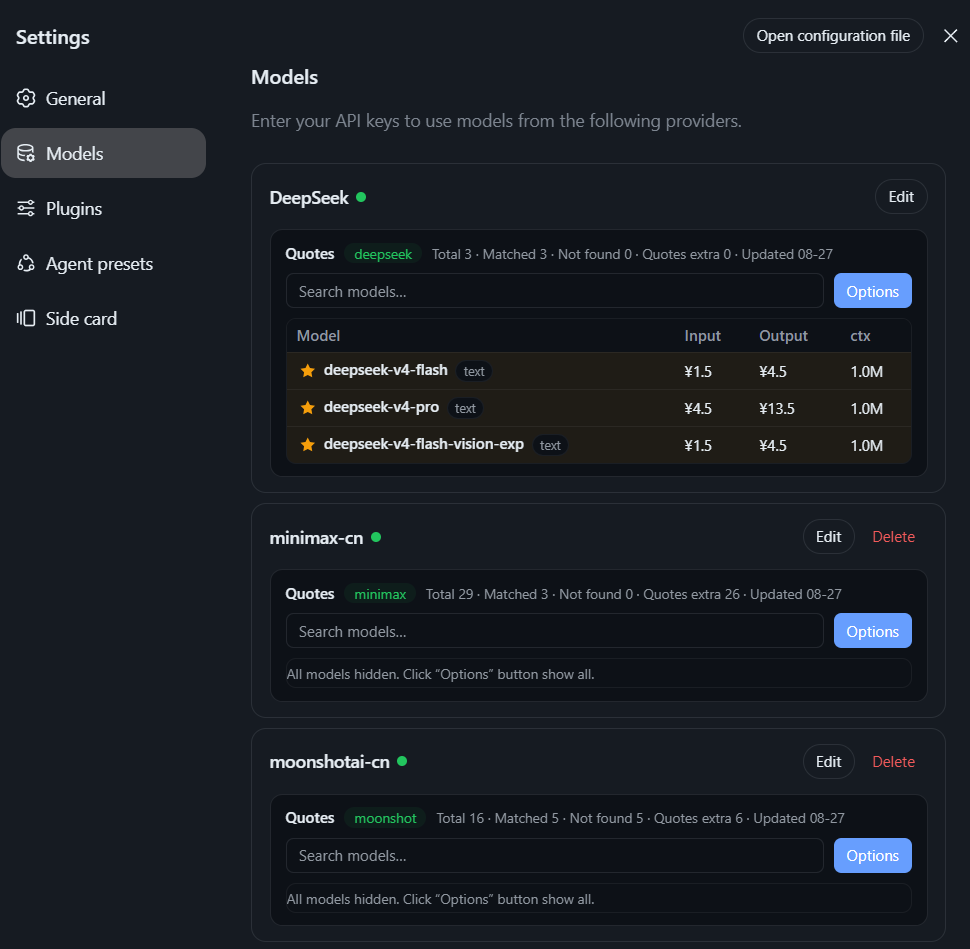This screenshot has height=949, width=970.
Task: Click ¥13.5 output price of deepseek-v4-pro
Action: coord(777,408)
